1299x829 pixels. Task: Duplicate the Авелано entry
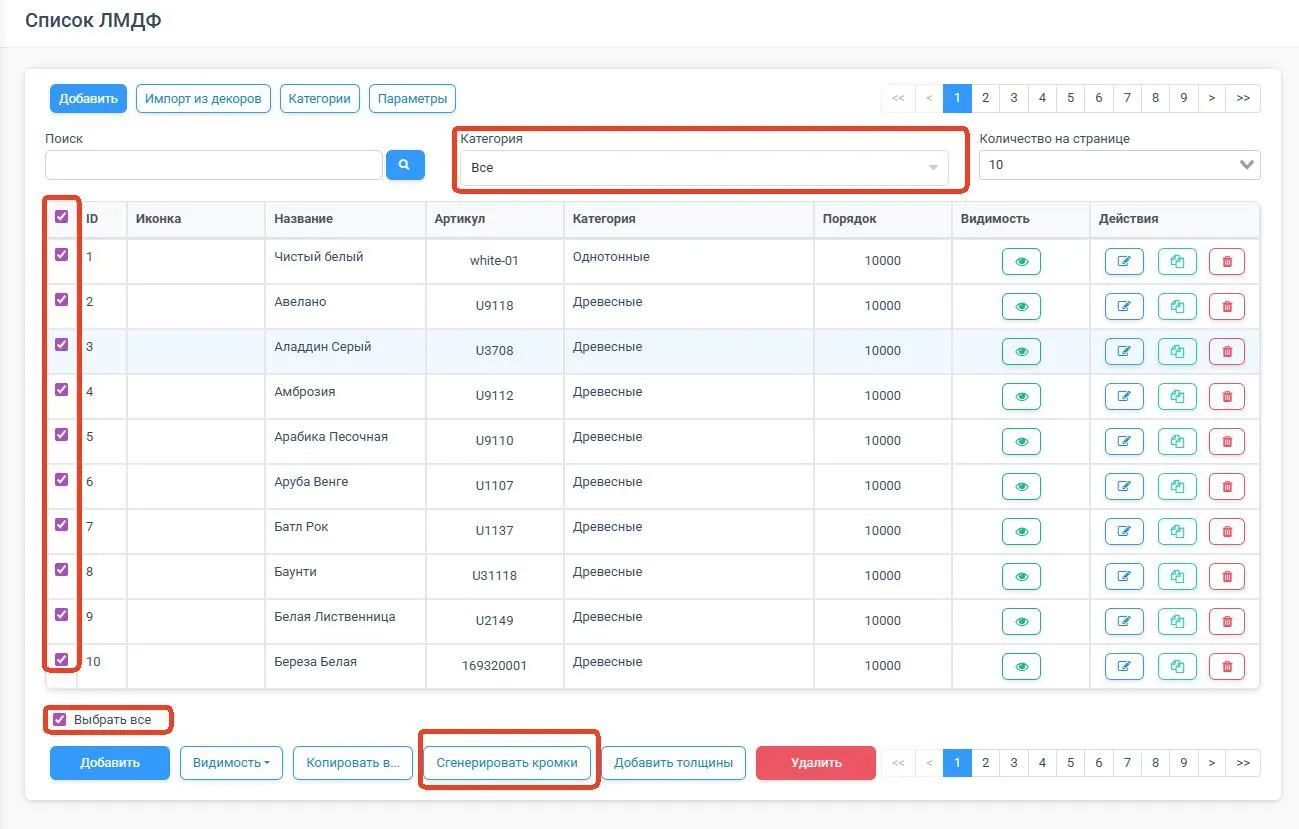click(x=1177, y=306)
